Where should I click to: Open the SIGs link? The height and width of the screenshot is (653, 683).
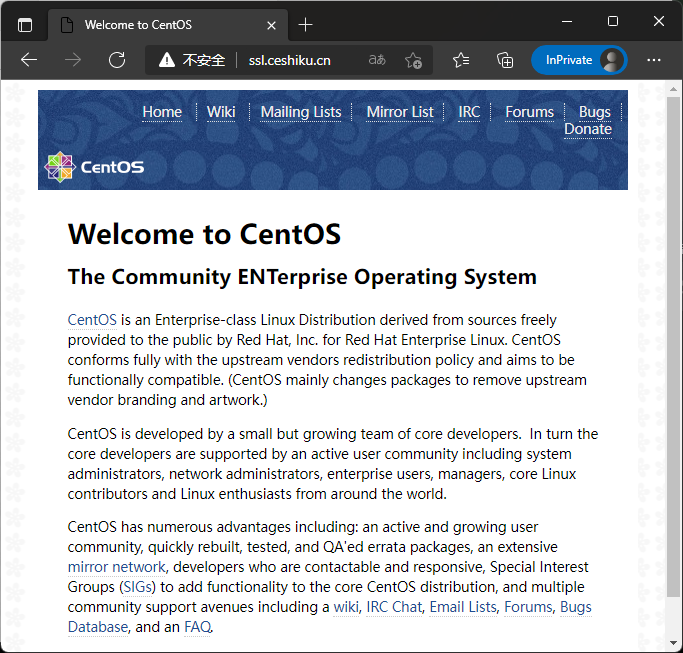(x=138, y=587)
